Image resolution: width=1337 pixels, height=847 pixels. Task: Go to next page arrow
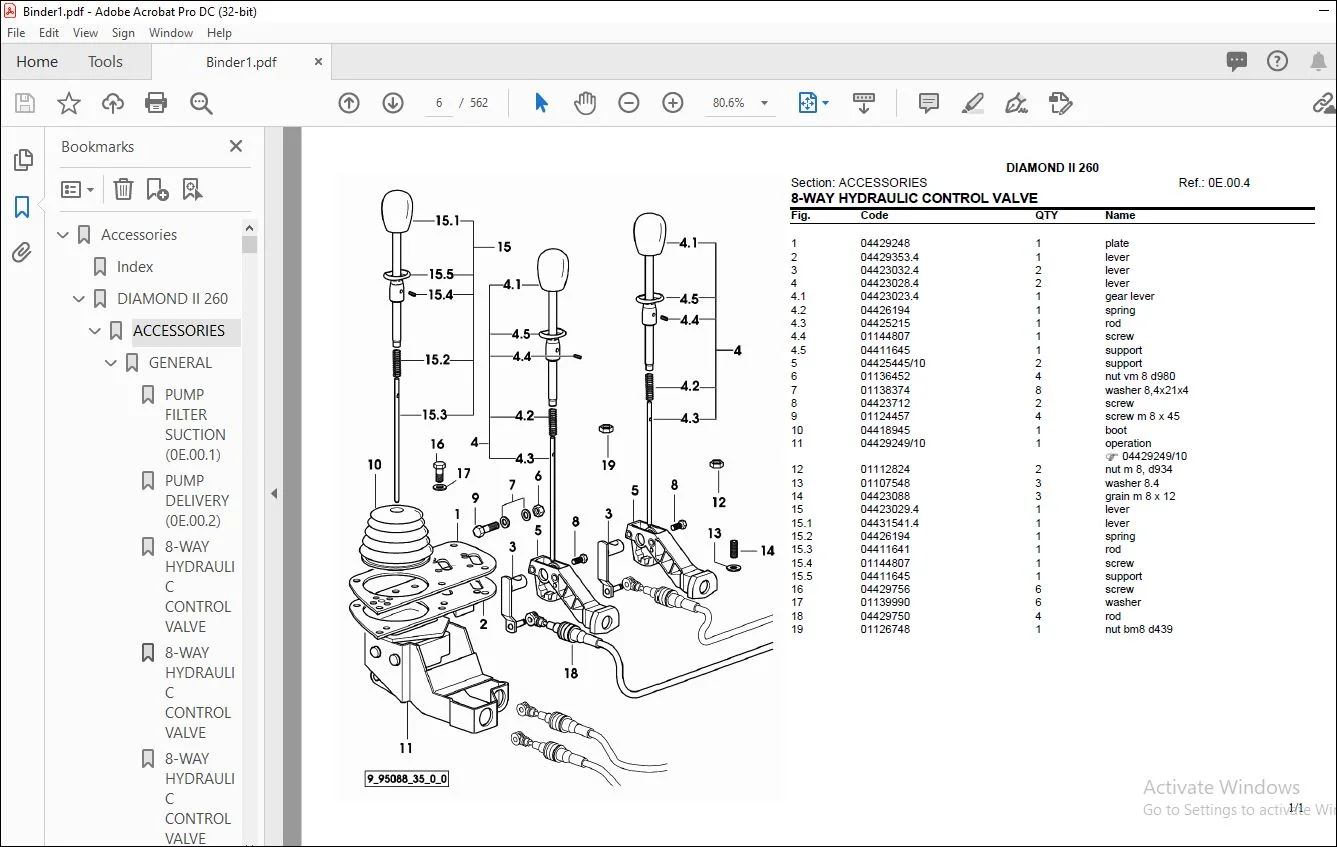pyautogui.click(x=393, y=103)
